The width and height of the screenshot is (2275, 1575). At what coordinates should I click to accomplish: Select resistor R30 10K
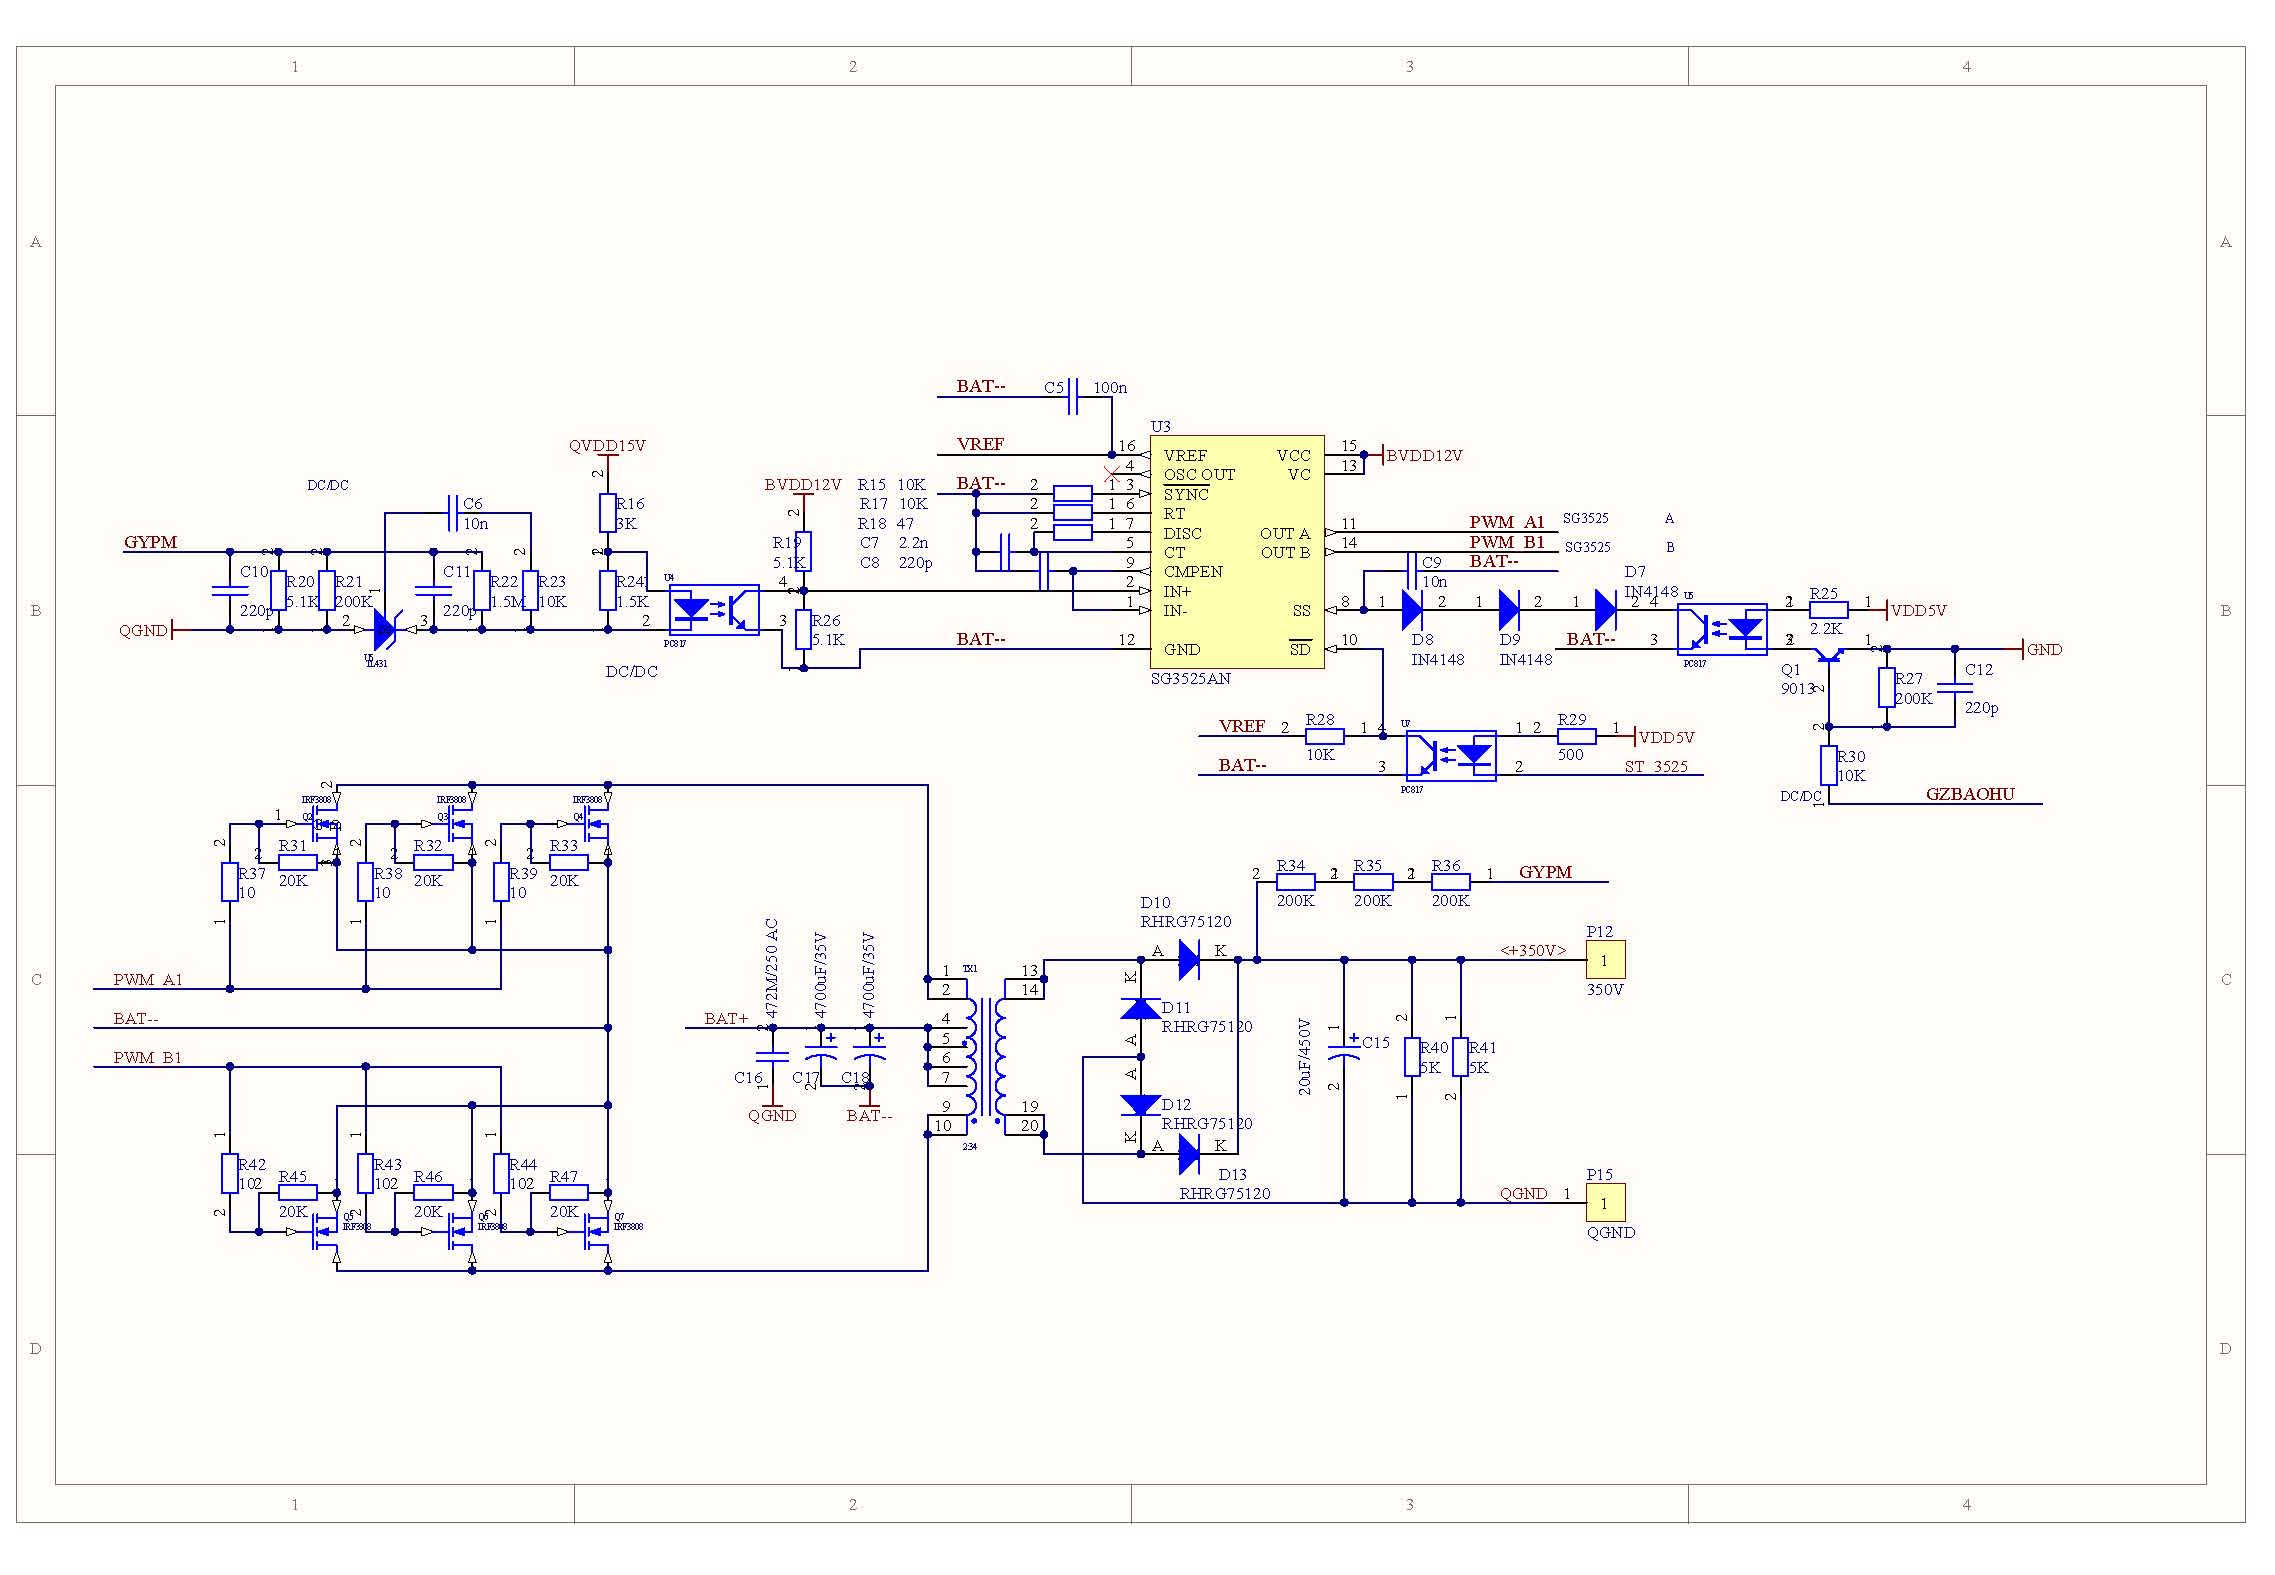click(x=1829, y=765)
